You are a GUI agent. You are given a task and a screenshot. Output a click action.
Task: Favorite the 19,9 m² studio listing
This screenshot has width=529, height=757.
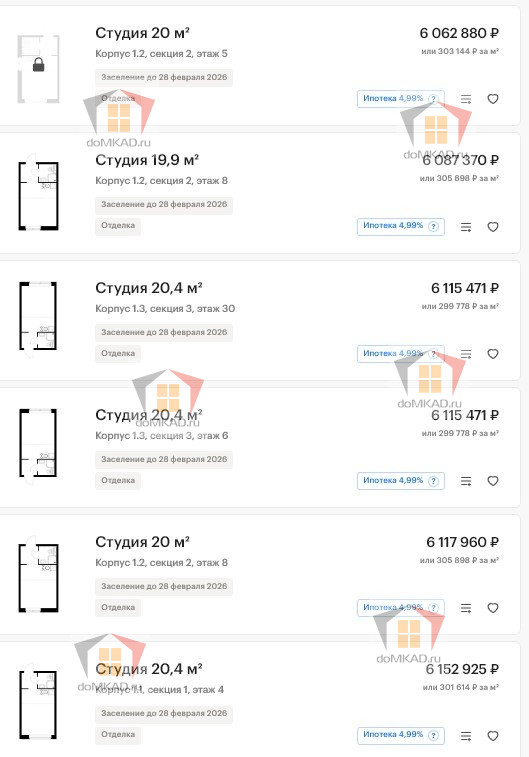492,227
